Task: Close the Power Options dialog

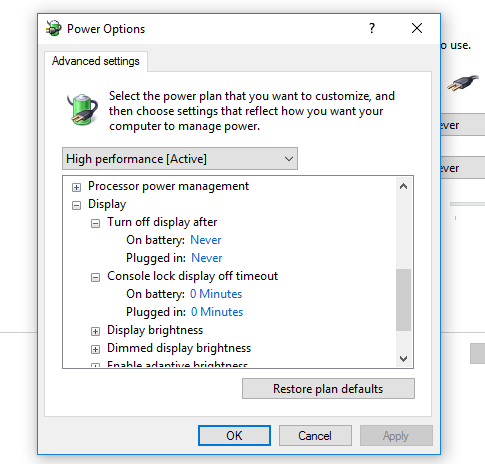Action: 417,28
